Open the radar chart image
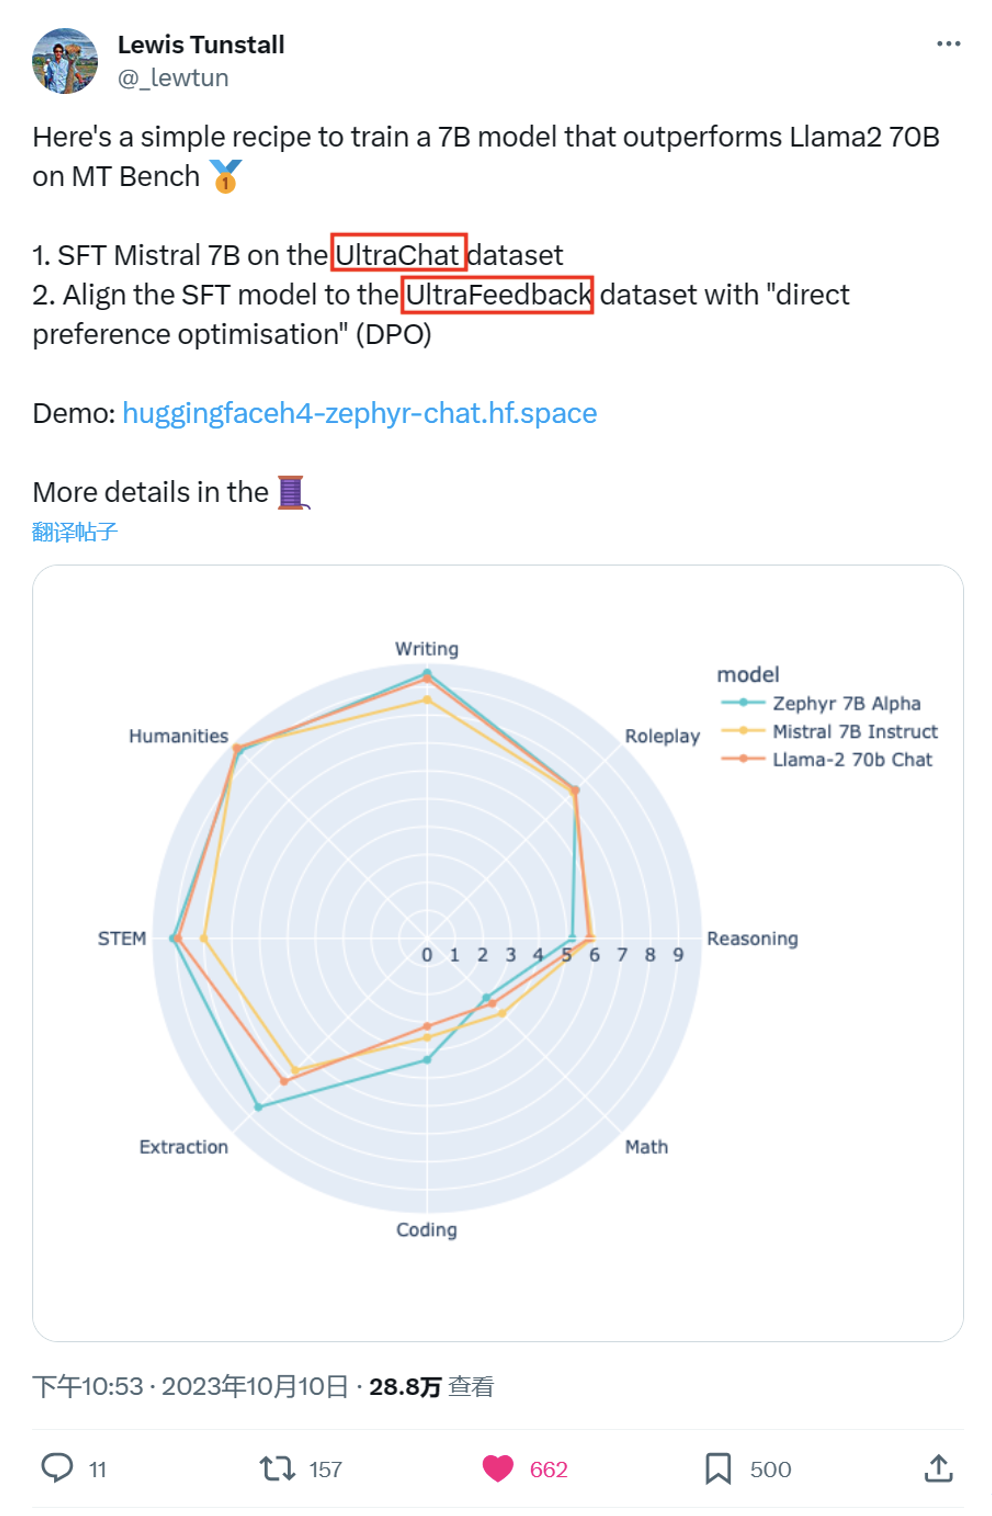The width and height of the screenshot is (992, 1516). pos(498,953)
